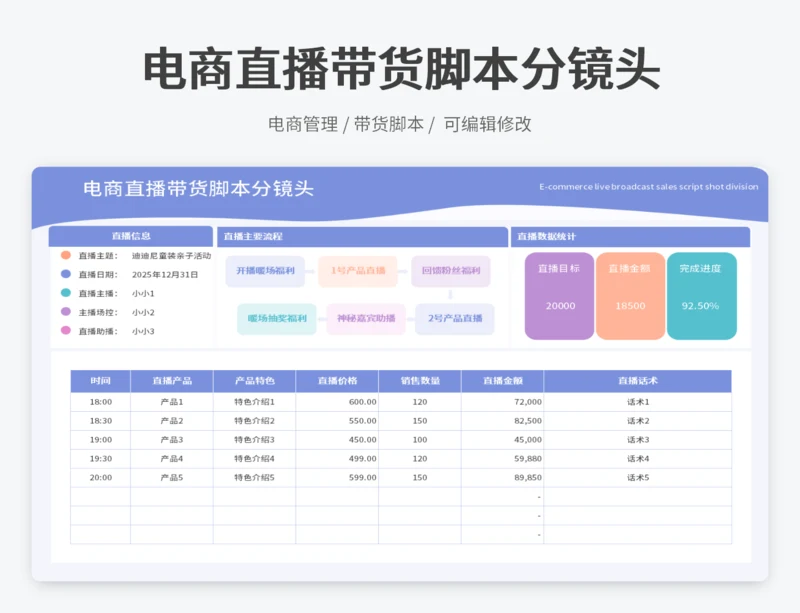Select the 599.00 price cell
This screenshot has height=613, width=800.
click(337, 478)
